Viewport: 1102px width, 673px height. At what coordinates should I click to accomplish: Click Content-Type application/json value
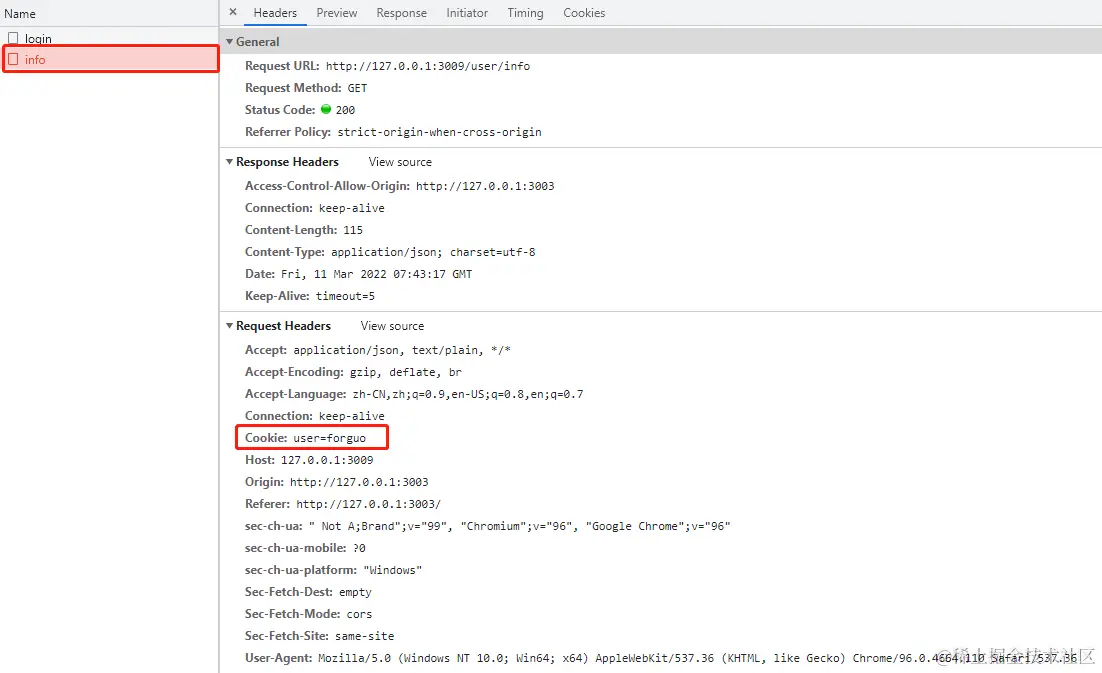point(433,252)
